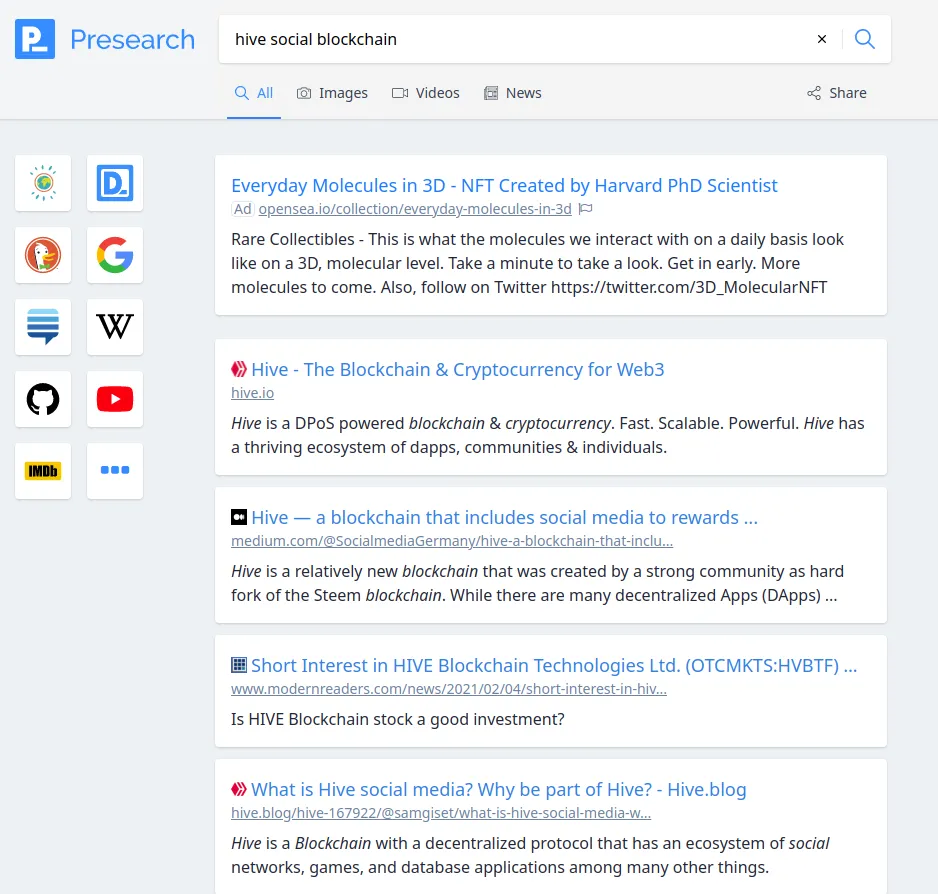Viewport: 938px width, 894px height.
Task: Select the globe sunburst search provider icon
Action: coord(43,183)
